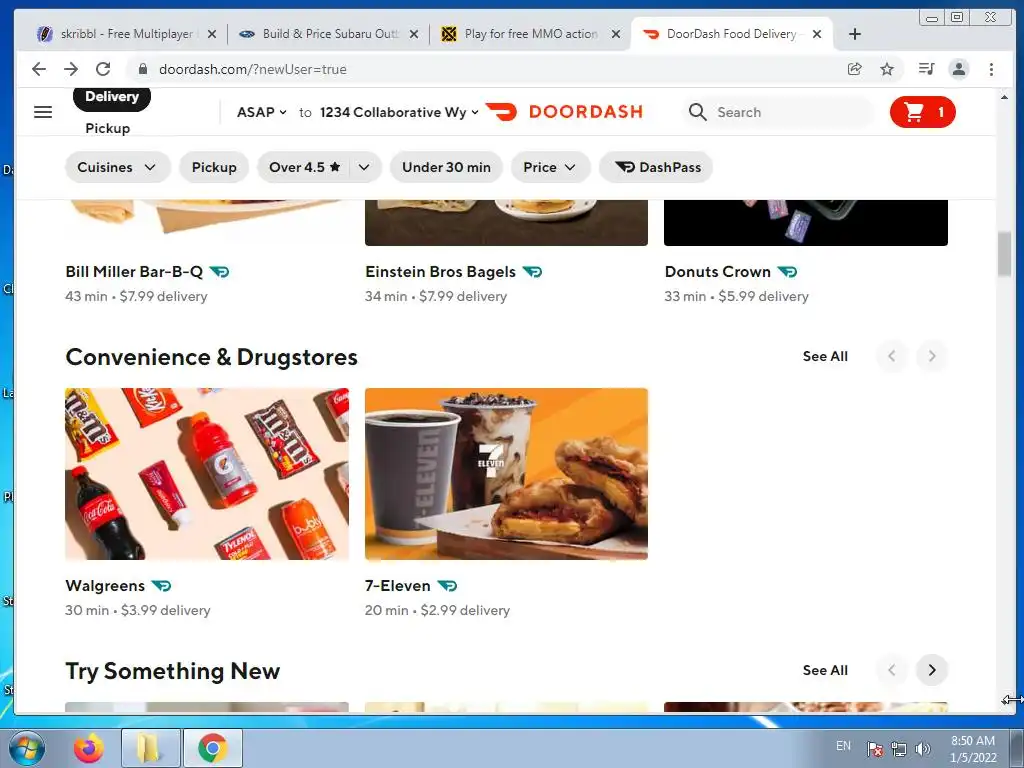Viewport: 1024px width, 768px height.
Task: Toggle the Over 4.5 star filter
Action: click(x=304, y=167)
